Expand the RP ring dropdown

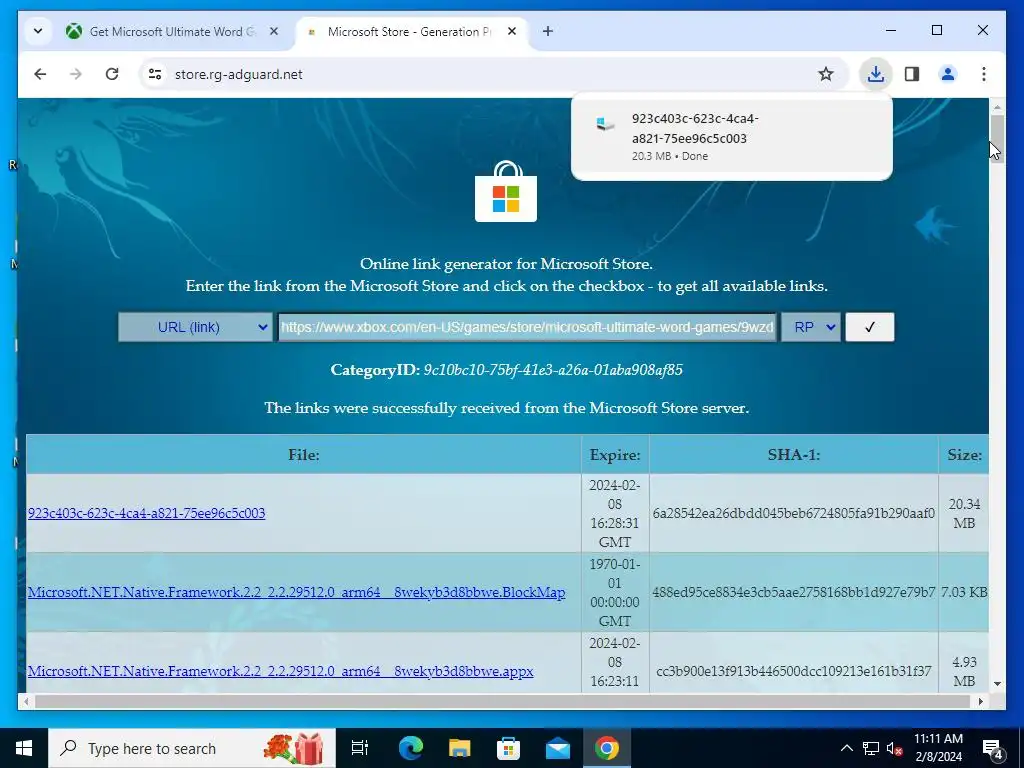click(x=811, y=327)
